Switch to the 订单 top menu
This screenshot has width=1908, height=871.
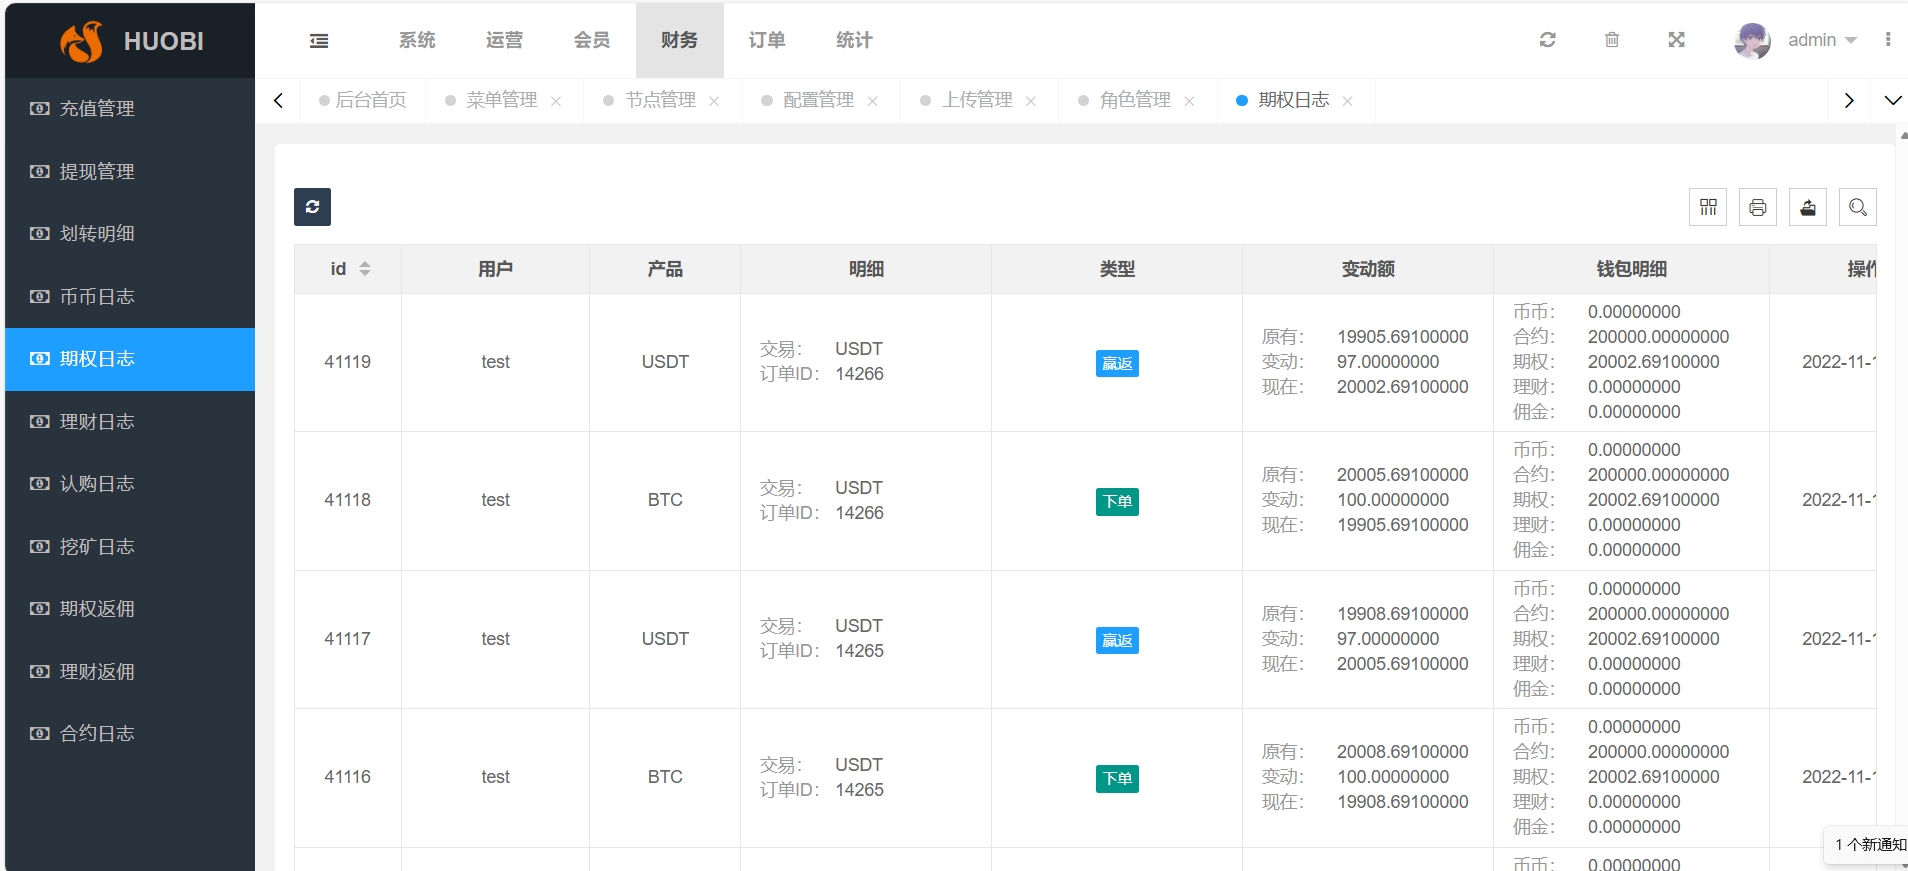766,40
